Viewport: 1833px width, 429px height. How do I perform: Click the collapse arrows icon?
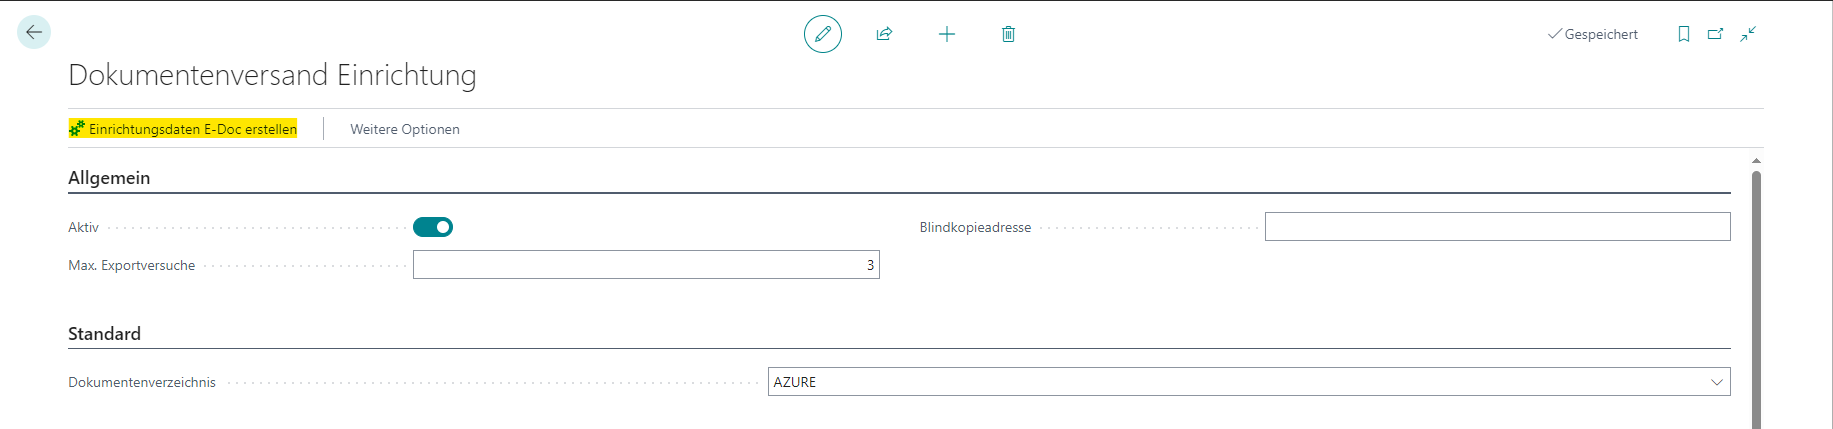1748,34
